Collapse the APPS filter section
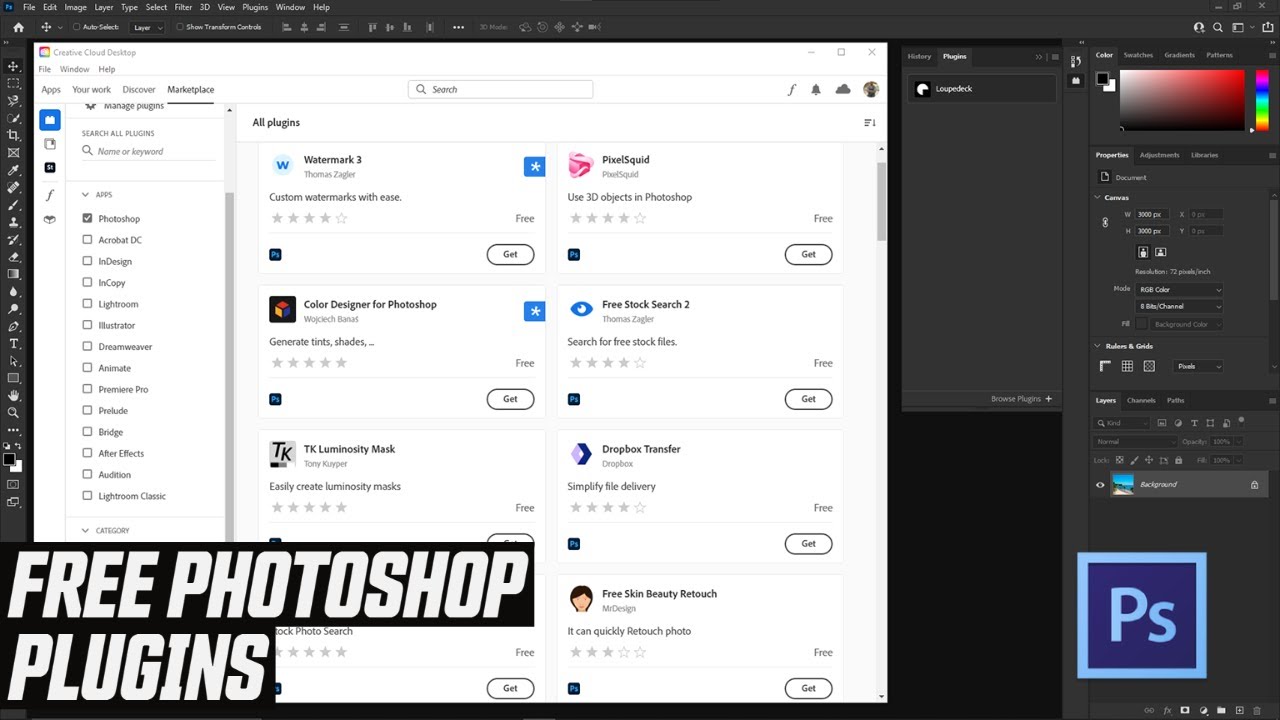1280x720 pixels. [85, 195]
